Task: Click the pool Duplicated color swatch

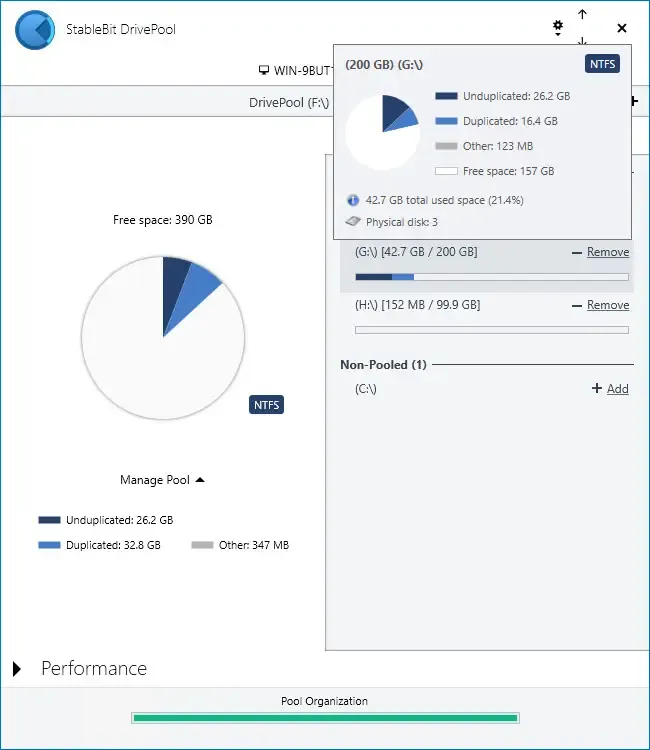Action: pyautogui.click(x=49, y=545)
